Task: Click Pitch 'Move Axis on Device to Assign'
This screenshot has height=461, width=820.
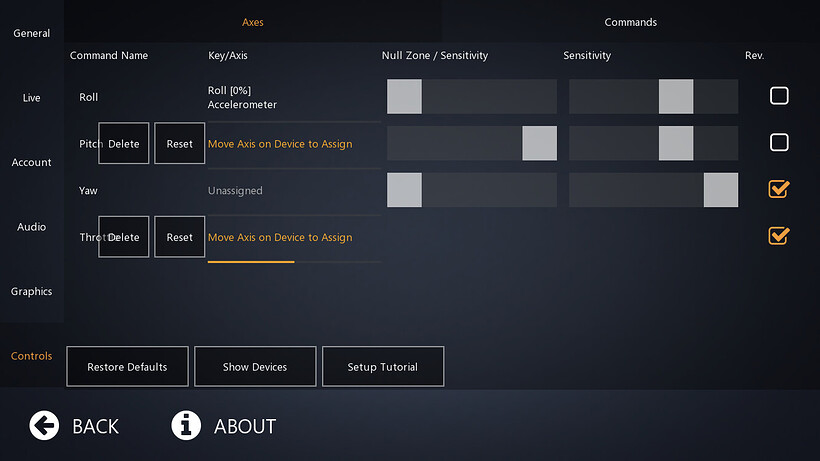Action: (280, 144)
